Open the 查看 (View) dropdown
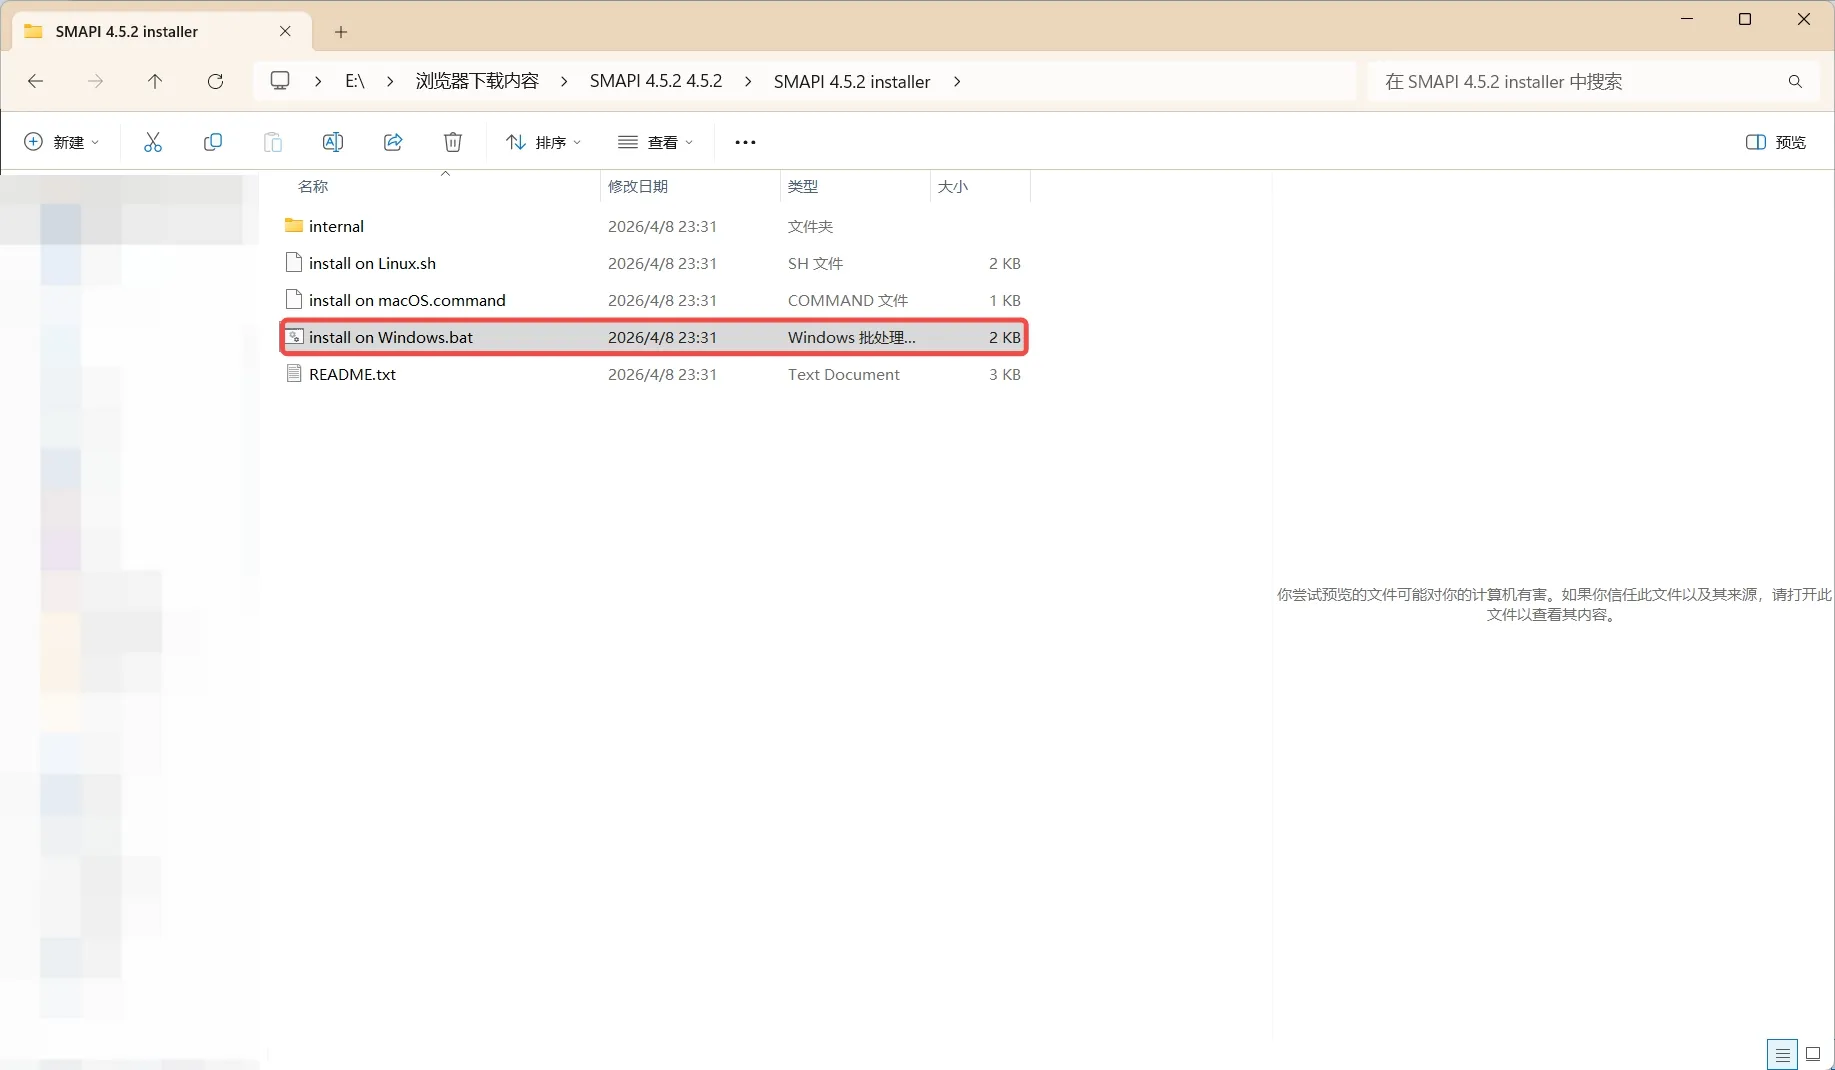This screenshot has width=1835, height=1070. [x=655, y=142]
